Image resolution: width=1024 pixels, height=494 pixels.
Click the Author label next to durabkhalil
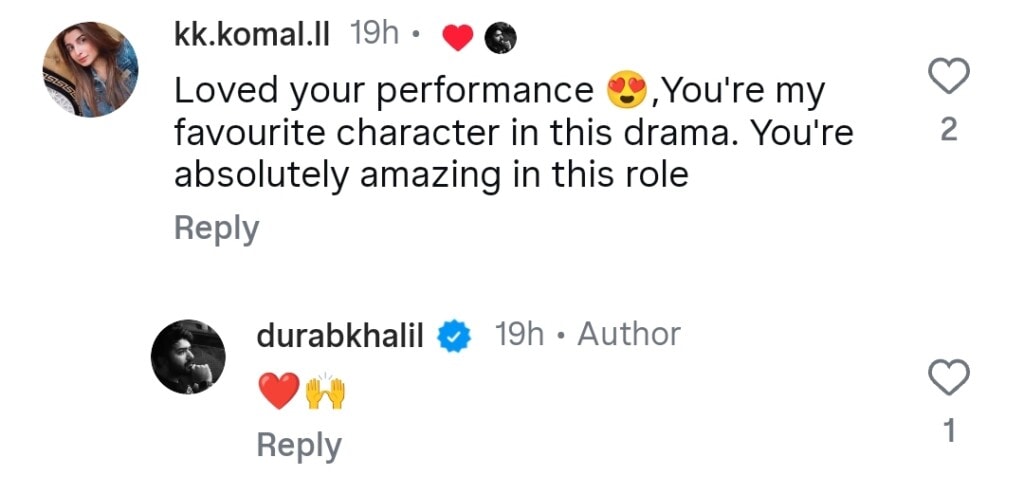[x=629, y=335]
